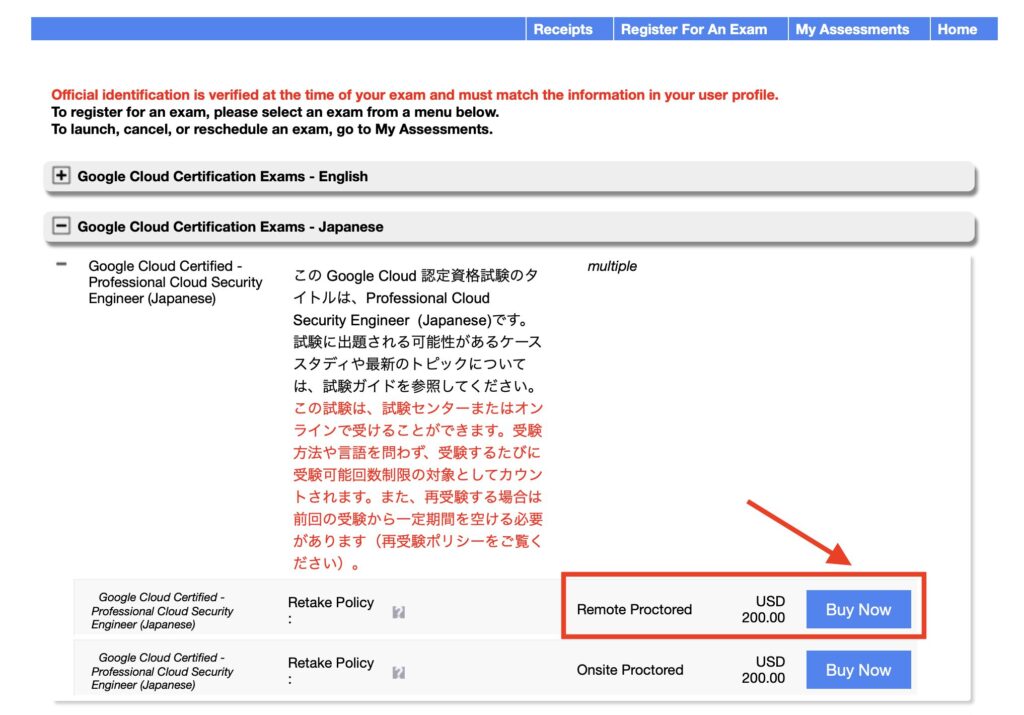Select the Remote Proctored label
Viewport: 1024px width, 715px height.
pos(634,609)
